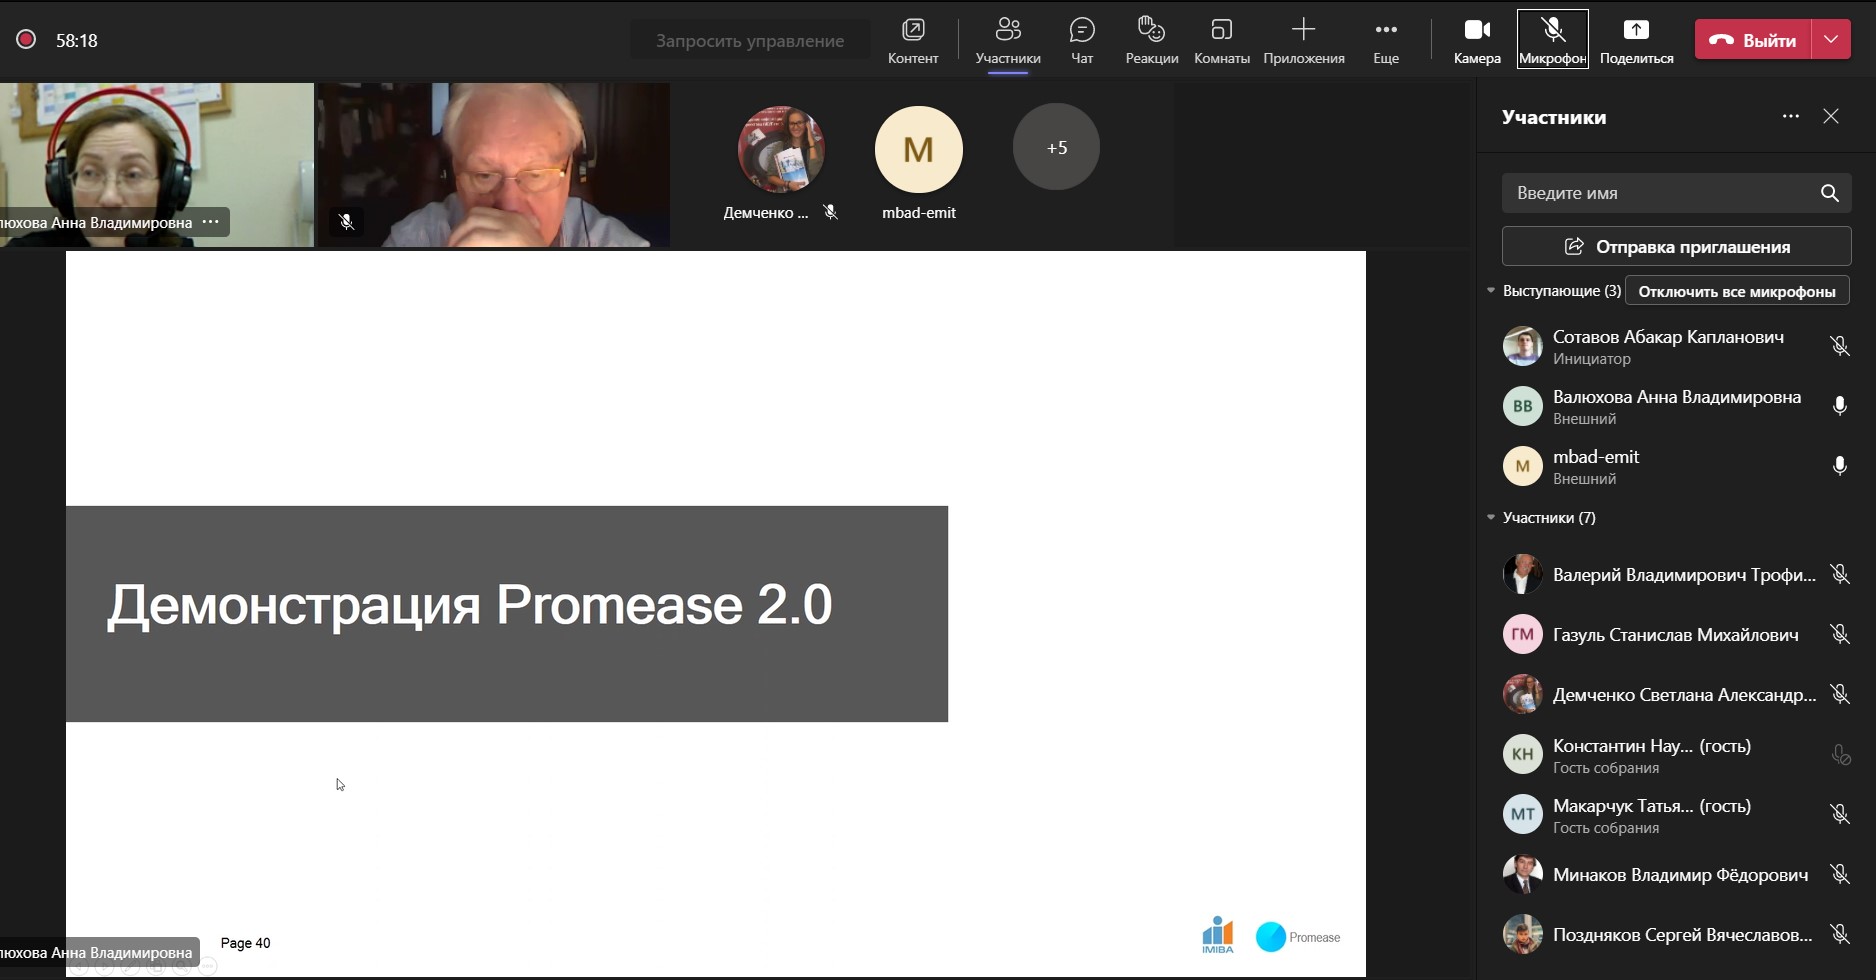1876x980 pixels.
Task: Open the Еще more options menu
Action: coord(1386,40)
